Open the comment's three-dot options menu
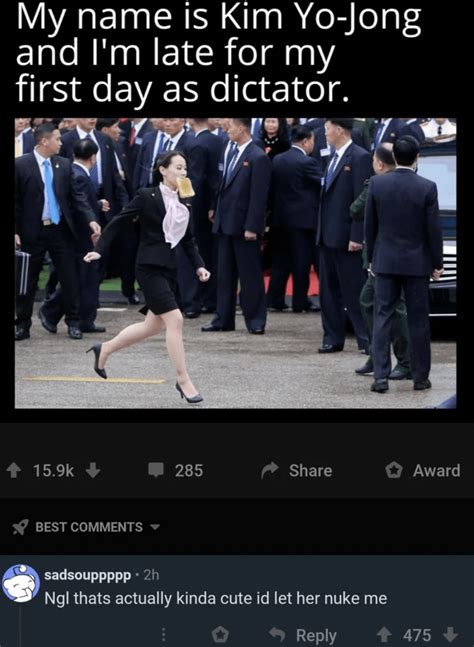The height and width of the screenshot is (647, 474). pos(163,635)
